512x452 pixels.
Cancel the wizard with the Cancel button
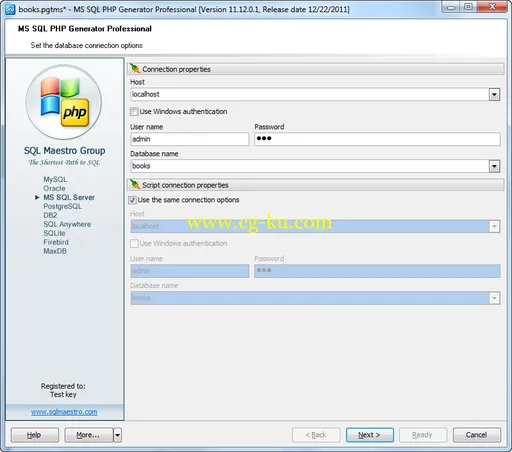click(477, 435)
